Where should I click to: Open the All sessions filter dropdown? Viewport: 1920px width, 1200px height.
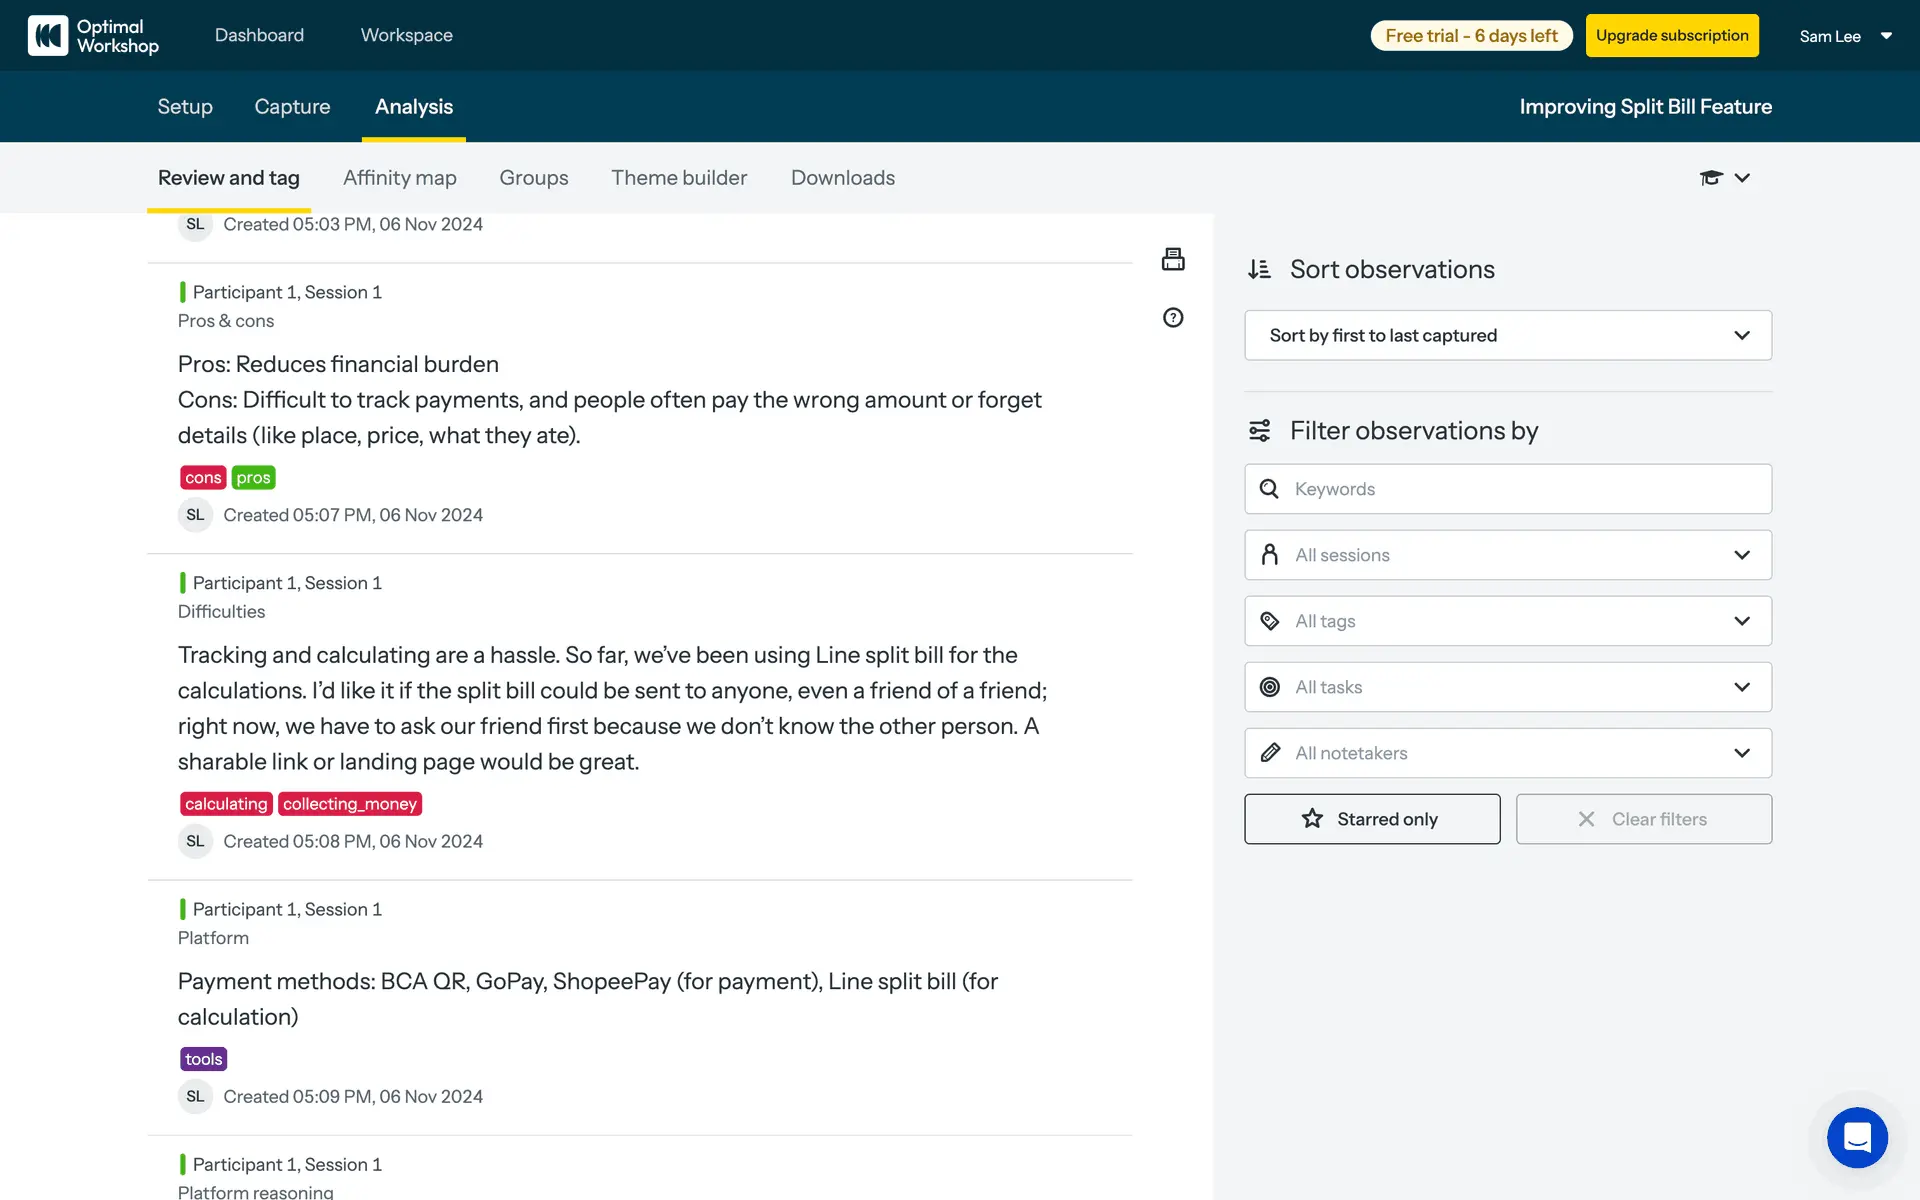tap(1507, 555)
